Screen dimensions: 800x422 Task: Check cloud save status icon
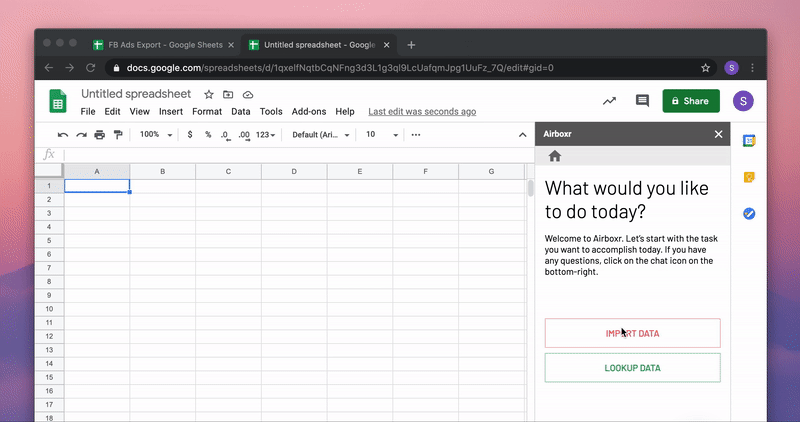point(248,94)
